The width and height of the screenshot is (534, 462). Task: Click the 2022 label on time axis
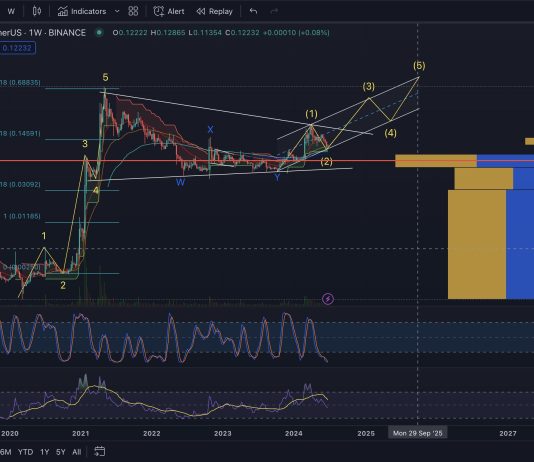click(152, 433)
